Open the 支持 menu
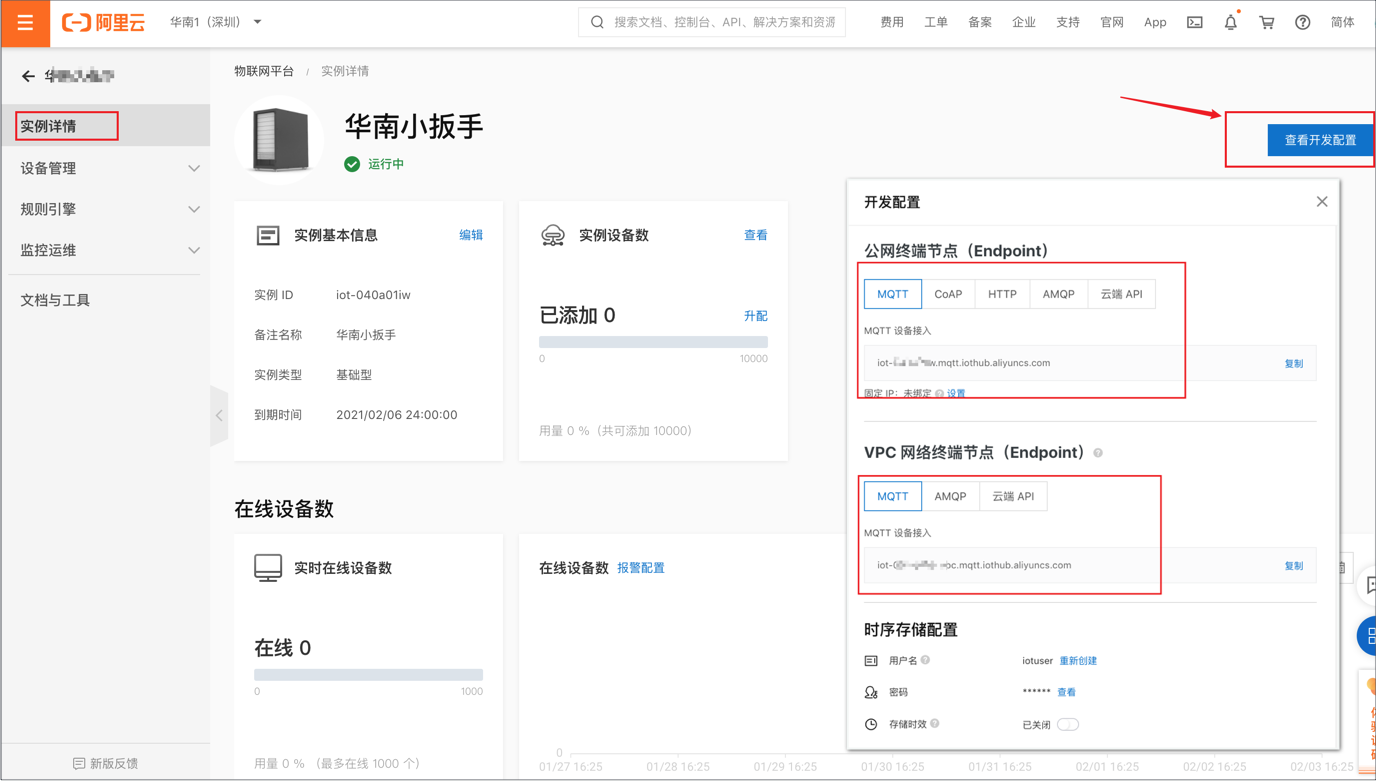 coord(1068,22)
